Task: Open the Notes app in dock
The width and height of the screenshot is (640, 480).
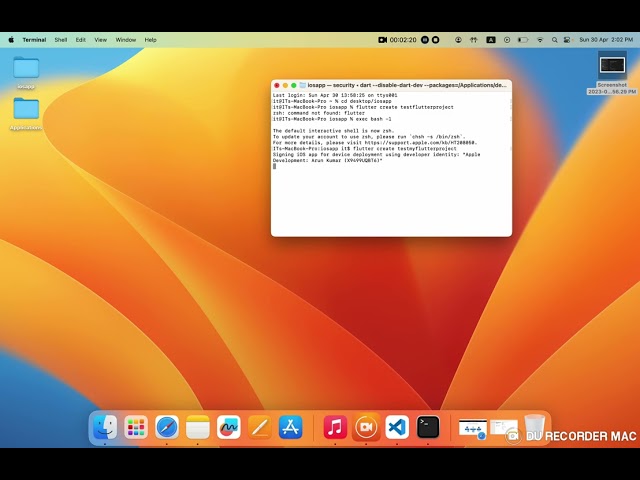Action: pyautogui.click(x=198, y=427)
